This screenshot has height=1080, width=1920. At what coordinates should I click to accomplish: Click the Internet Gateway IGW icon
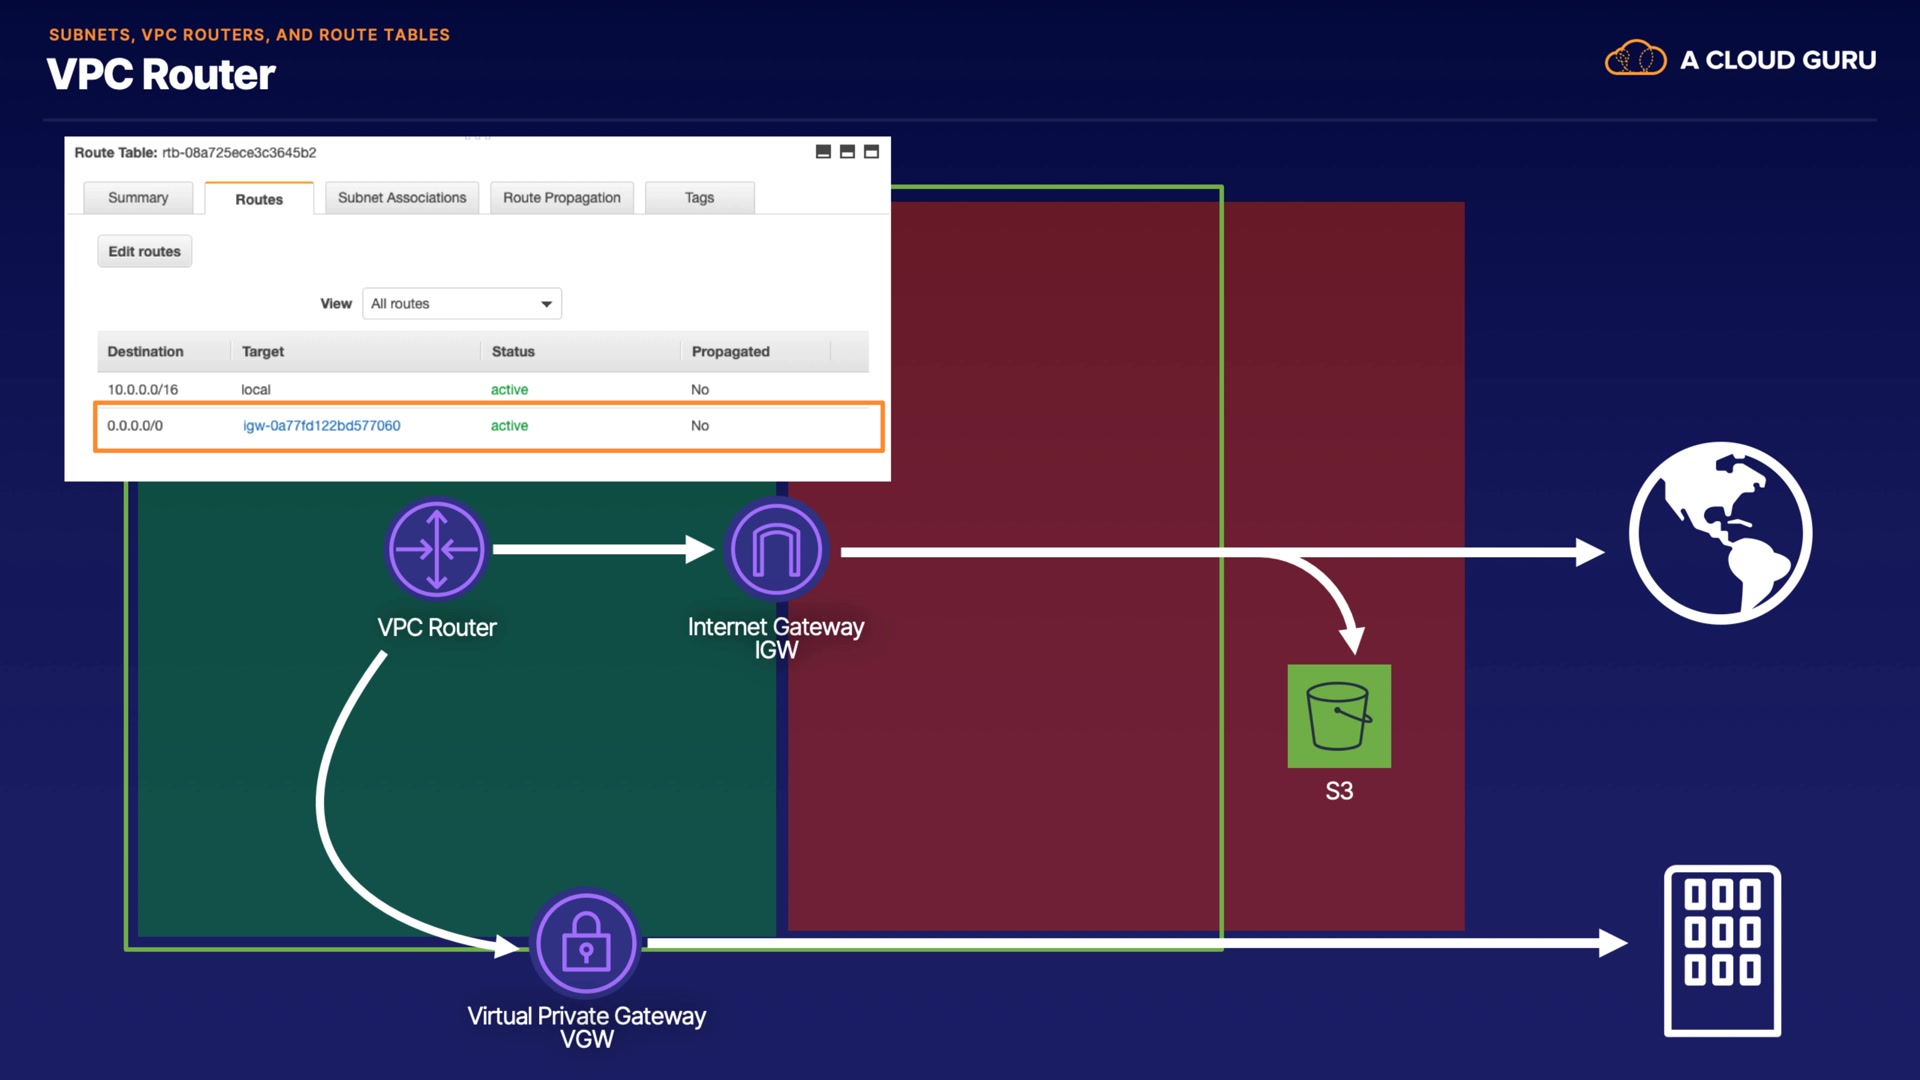pyautogui.click(x=776, y=549)
